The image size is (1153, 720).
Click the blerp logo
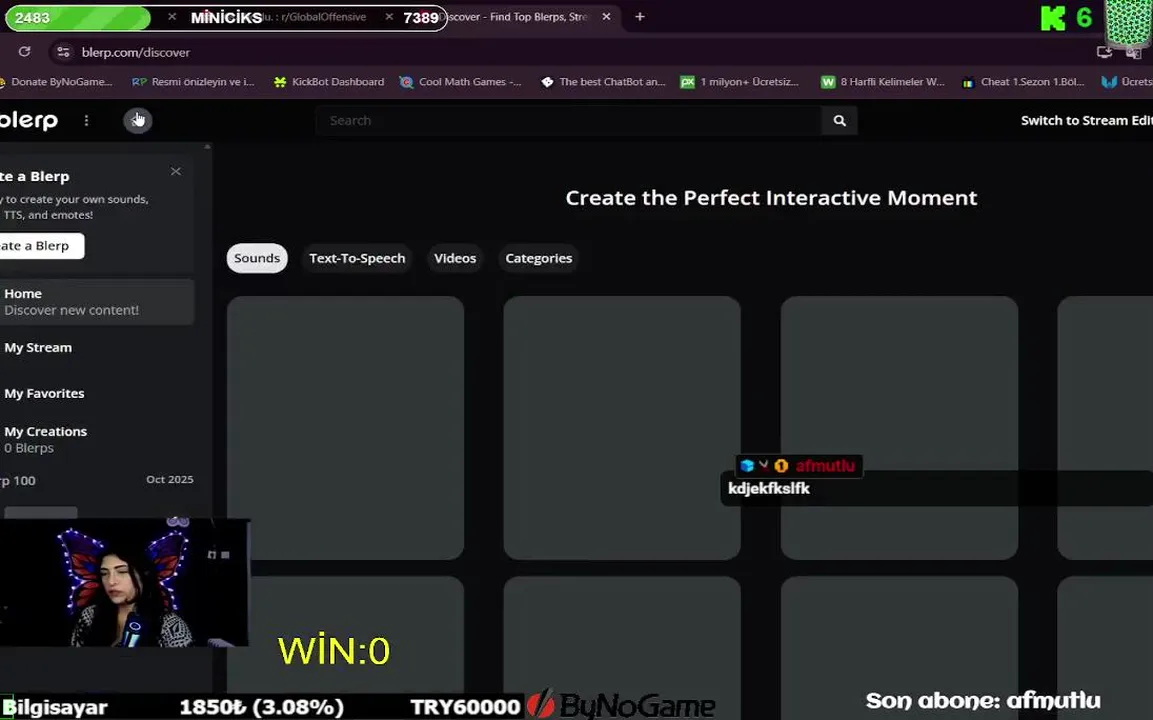[x=29, y=120]
